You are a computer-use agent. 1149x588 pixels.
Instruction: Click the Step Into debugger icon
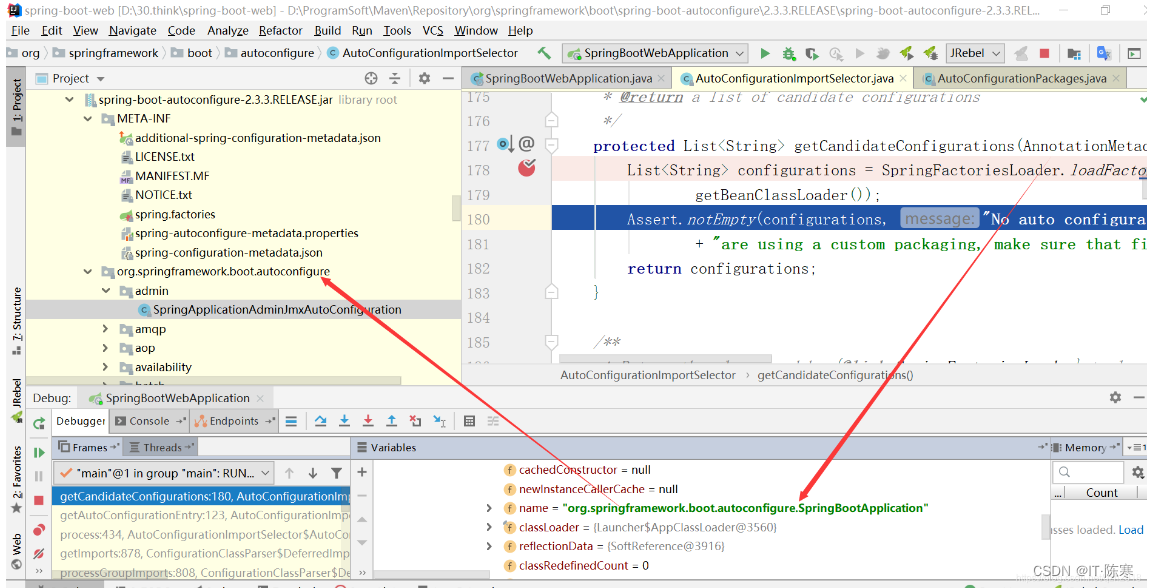click(x=344, y=421)
